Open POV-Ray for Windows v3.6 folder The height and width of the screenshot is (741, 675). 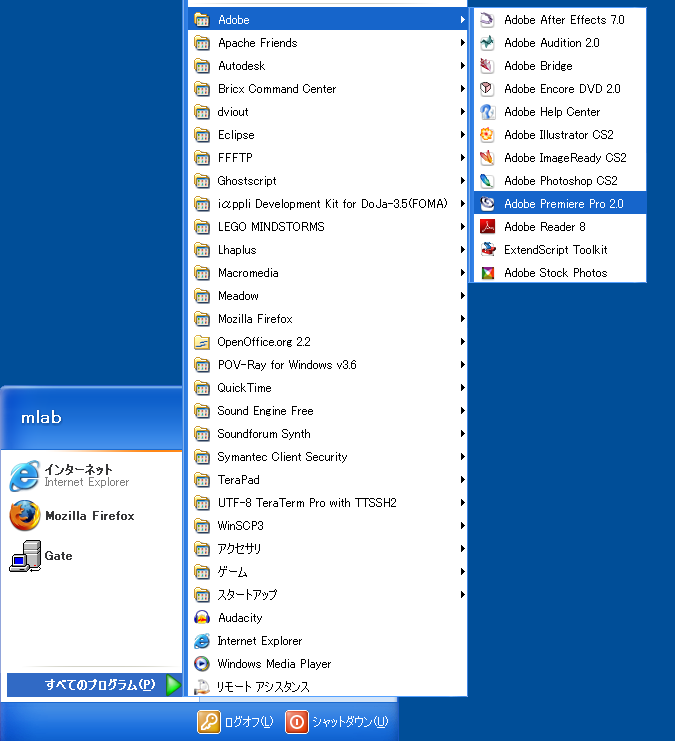coord(328,365)
